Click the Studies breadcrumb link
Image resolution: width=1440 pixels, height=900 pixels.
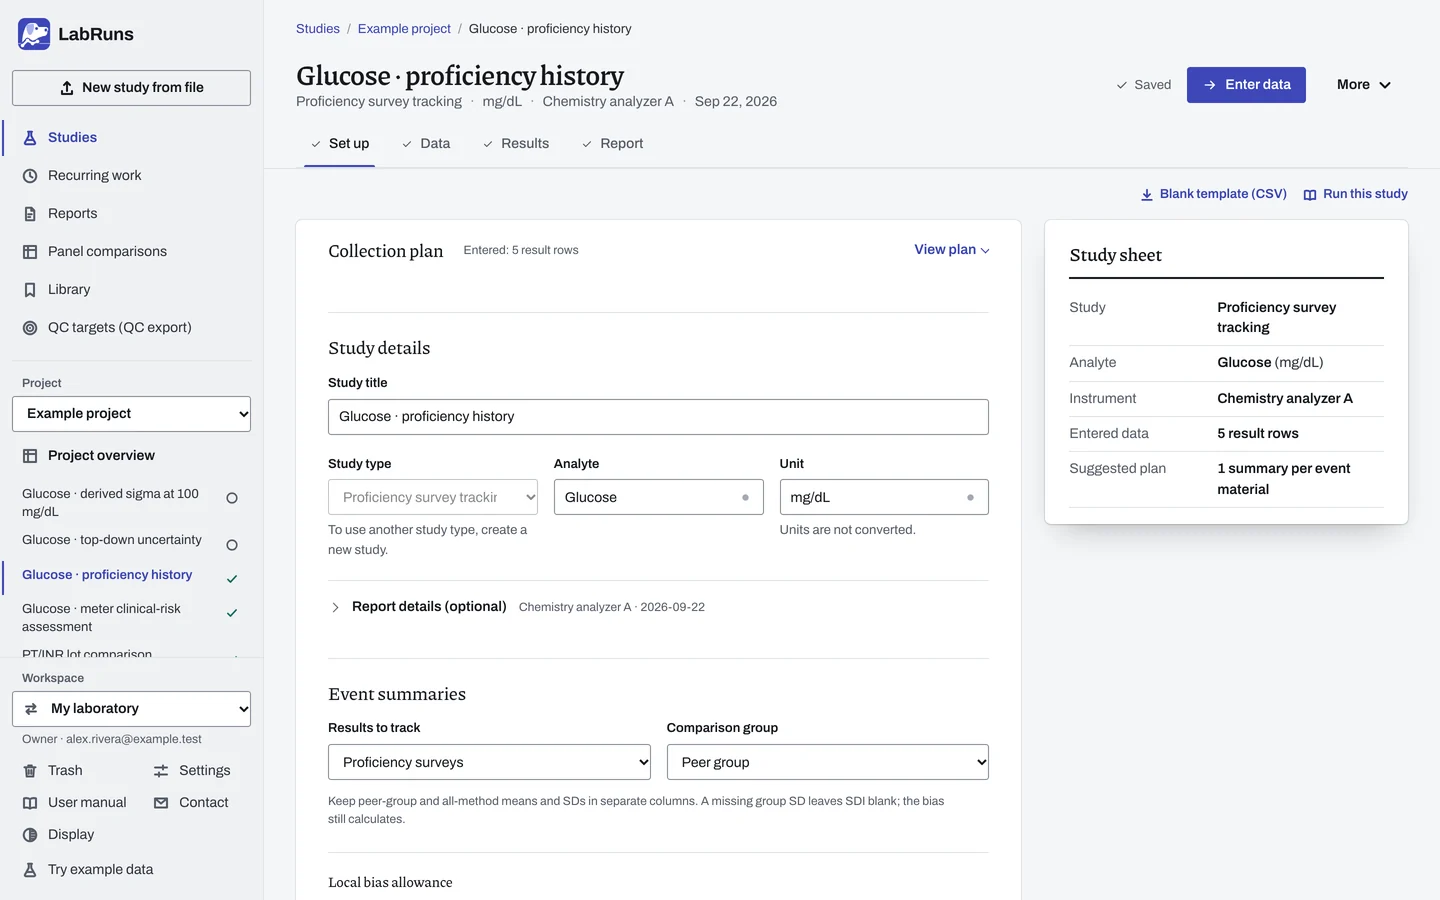coord(318,29)
